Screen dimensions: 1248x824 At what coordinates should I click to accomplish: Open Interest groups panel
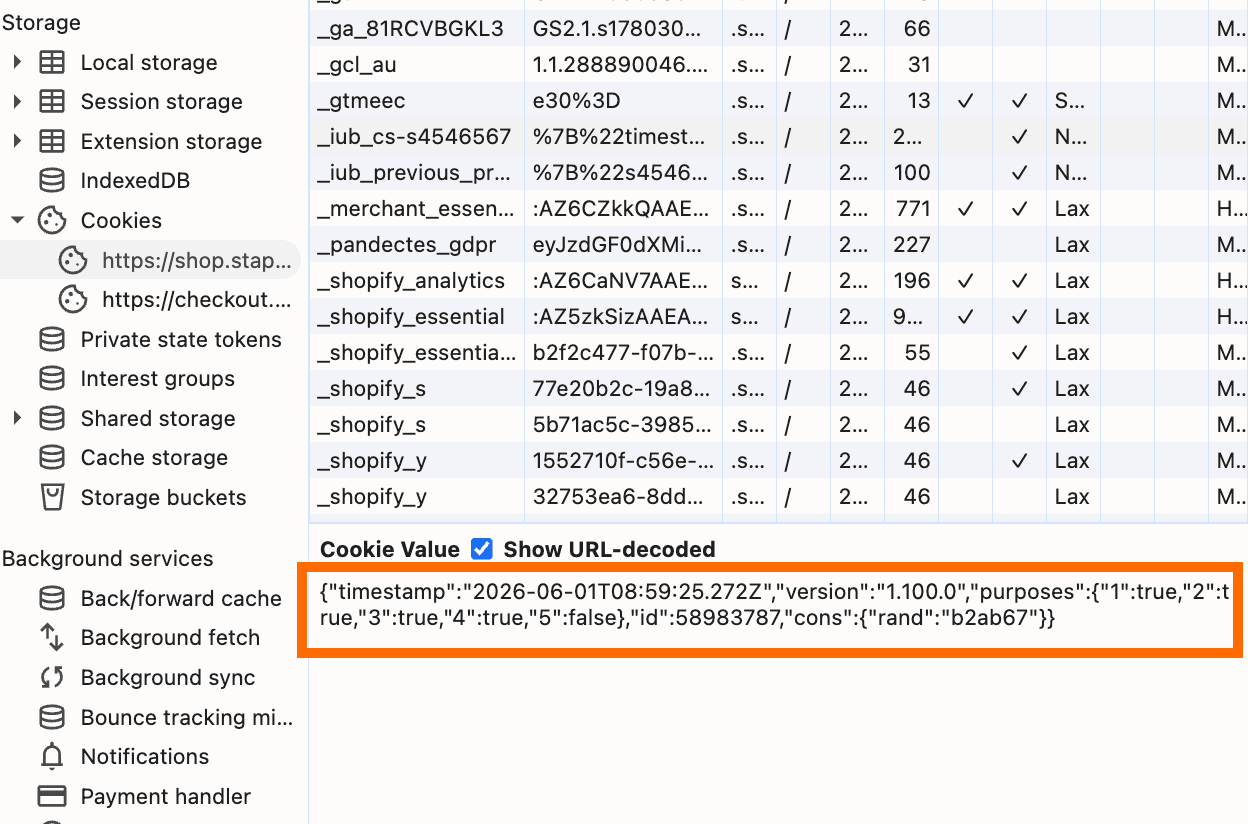pos(158,379)
